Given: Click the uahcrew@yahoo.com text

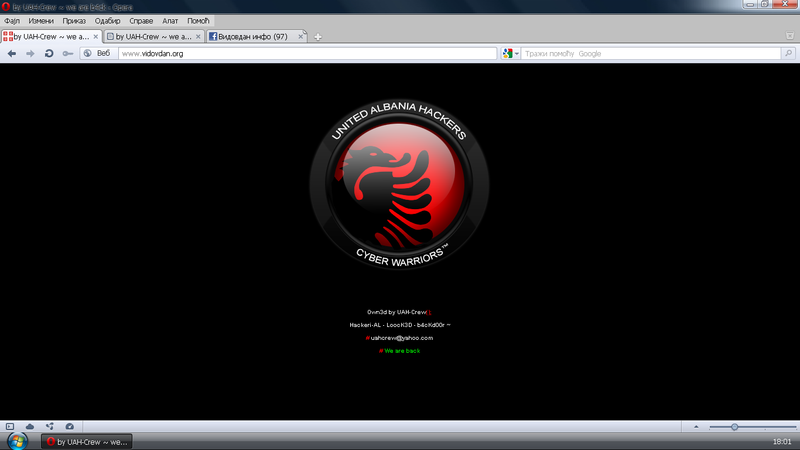Looking at the screenshot, I should coord(402,338).
